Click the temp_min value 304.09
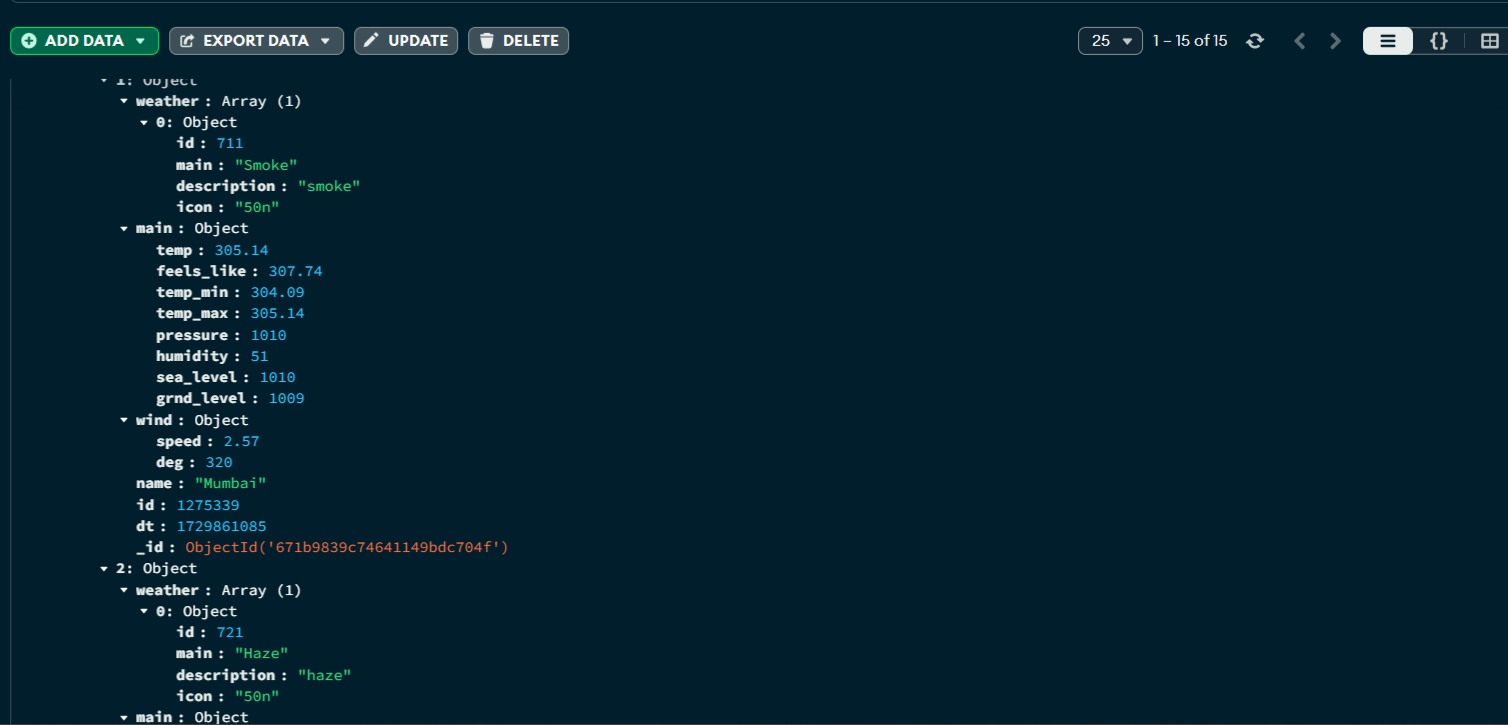The image size is (1508, 725). [277, 292]
